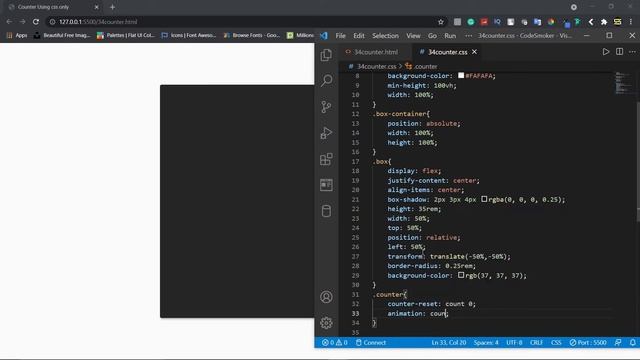The width and height of the screenshot is (640, 360).
Task: Open the Selection menu
Action: pyautogui.click(x=385, y=36)
